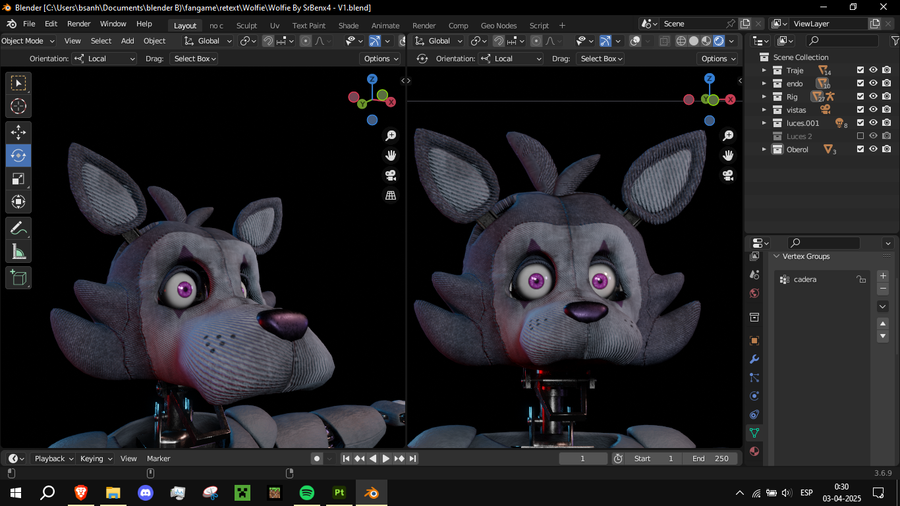Image resolution: width=900 pixels, height=506 pixels.
Task: Add a new vertex group with plus button
Action: (x=883, y=276)
